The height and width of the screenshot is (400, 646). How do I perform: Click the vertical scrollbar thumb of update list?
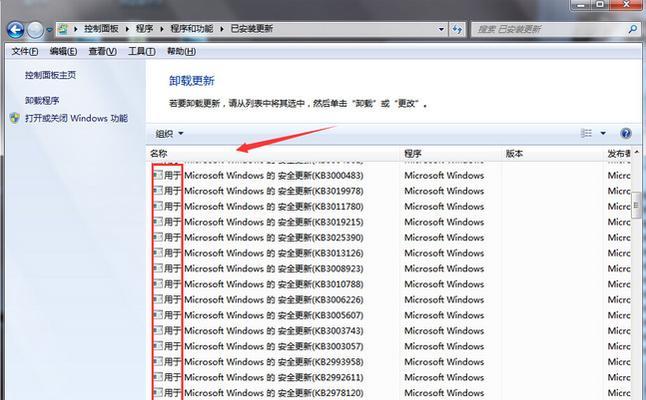coord(637,205)
